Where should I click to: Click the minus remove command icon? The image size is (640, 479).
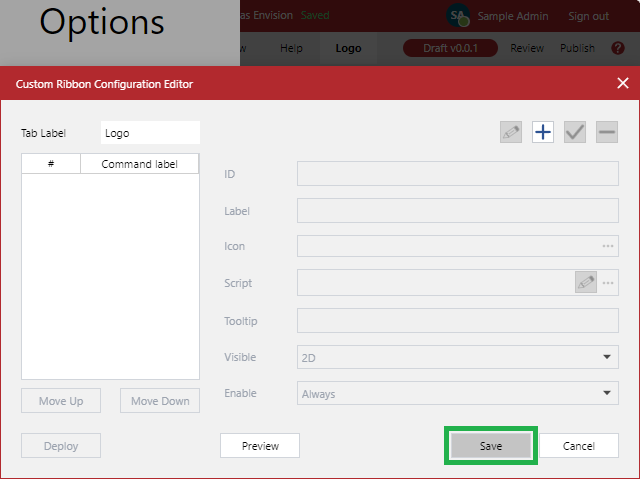click(x=607, y=132)
